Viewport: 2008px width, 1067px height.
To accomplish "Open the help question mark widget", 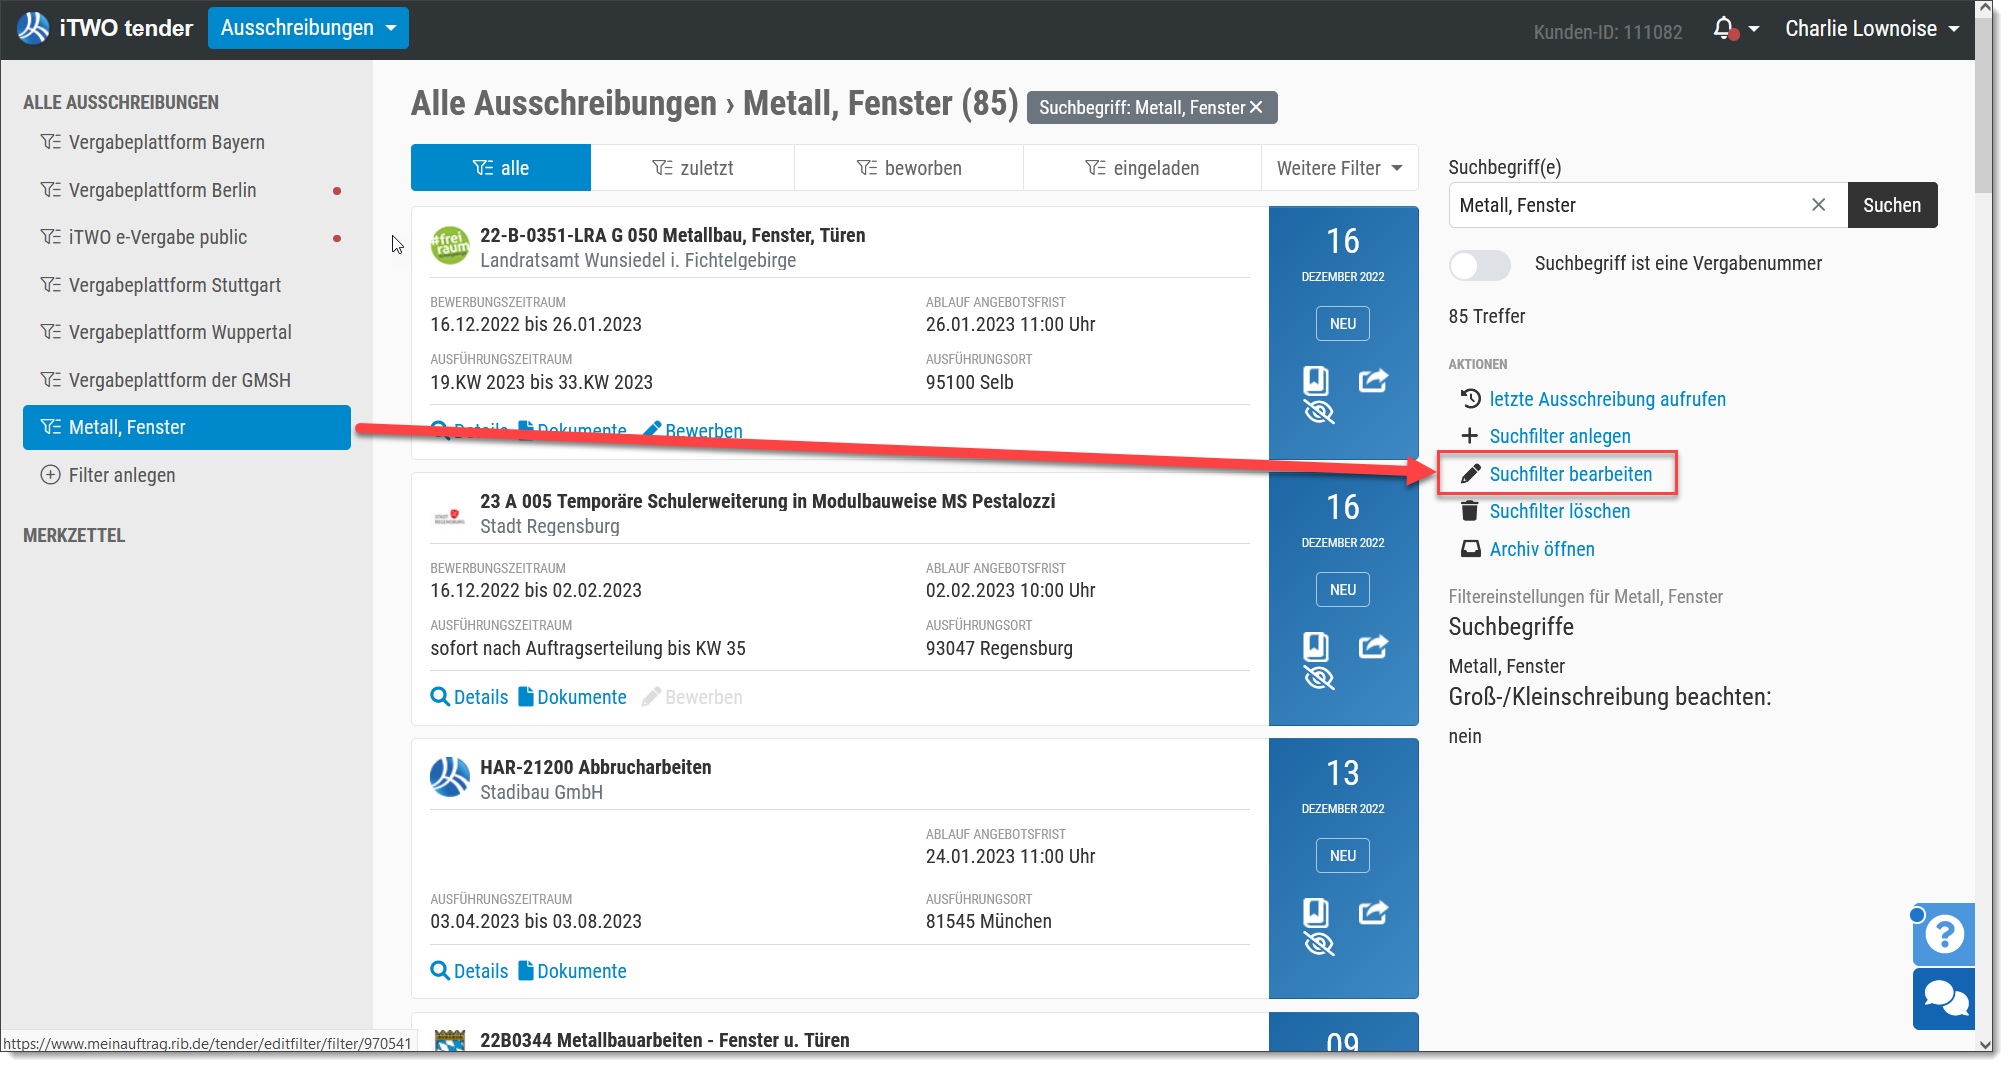I will (x=1944, y=934).
